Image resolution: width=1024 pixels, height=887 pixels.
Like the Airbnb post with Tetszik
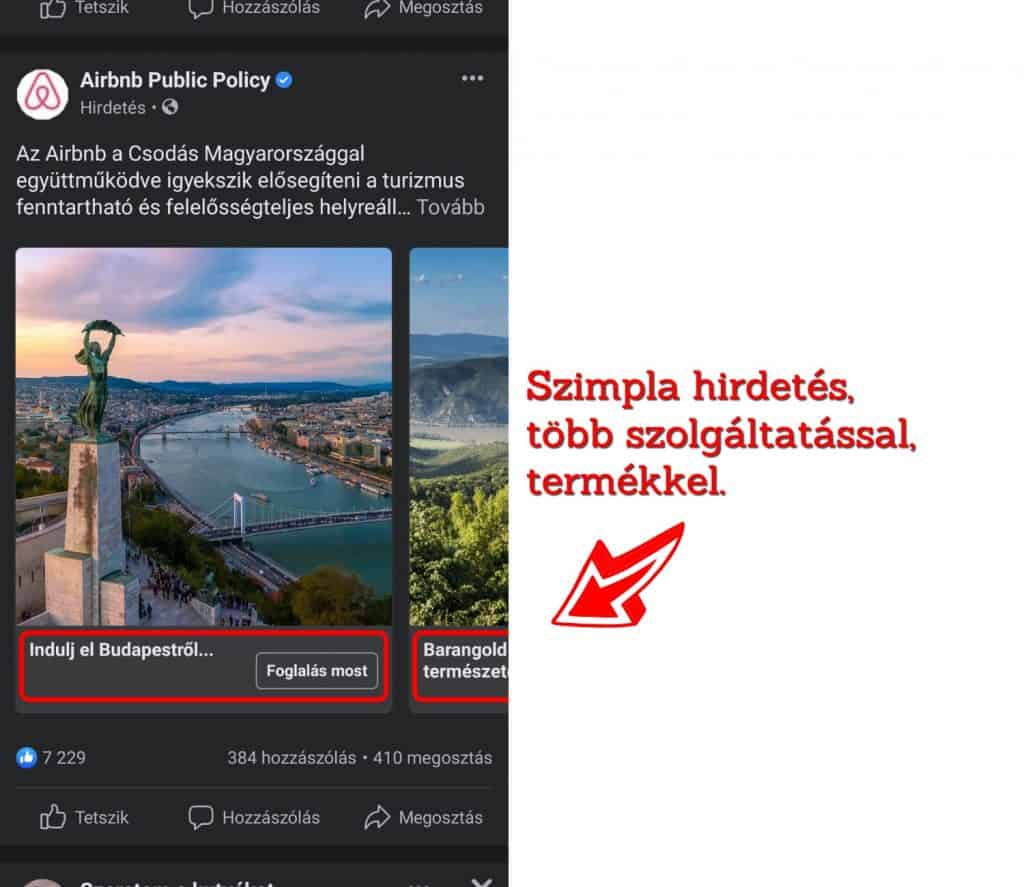[84, 817]
